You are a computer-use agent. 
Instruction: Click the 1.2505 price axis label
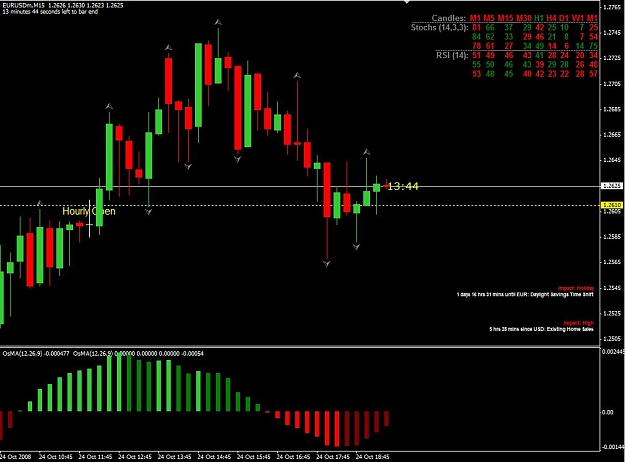(612, 339)
